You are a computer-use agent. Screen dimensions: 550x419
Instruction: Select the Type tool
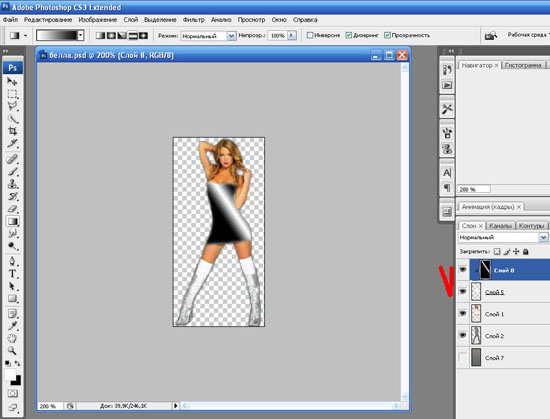pyautogui.click(x=12, y=273)
